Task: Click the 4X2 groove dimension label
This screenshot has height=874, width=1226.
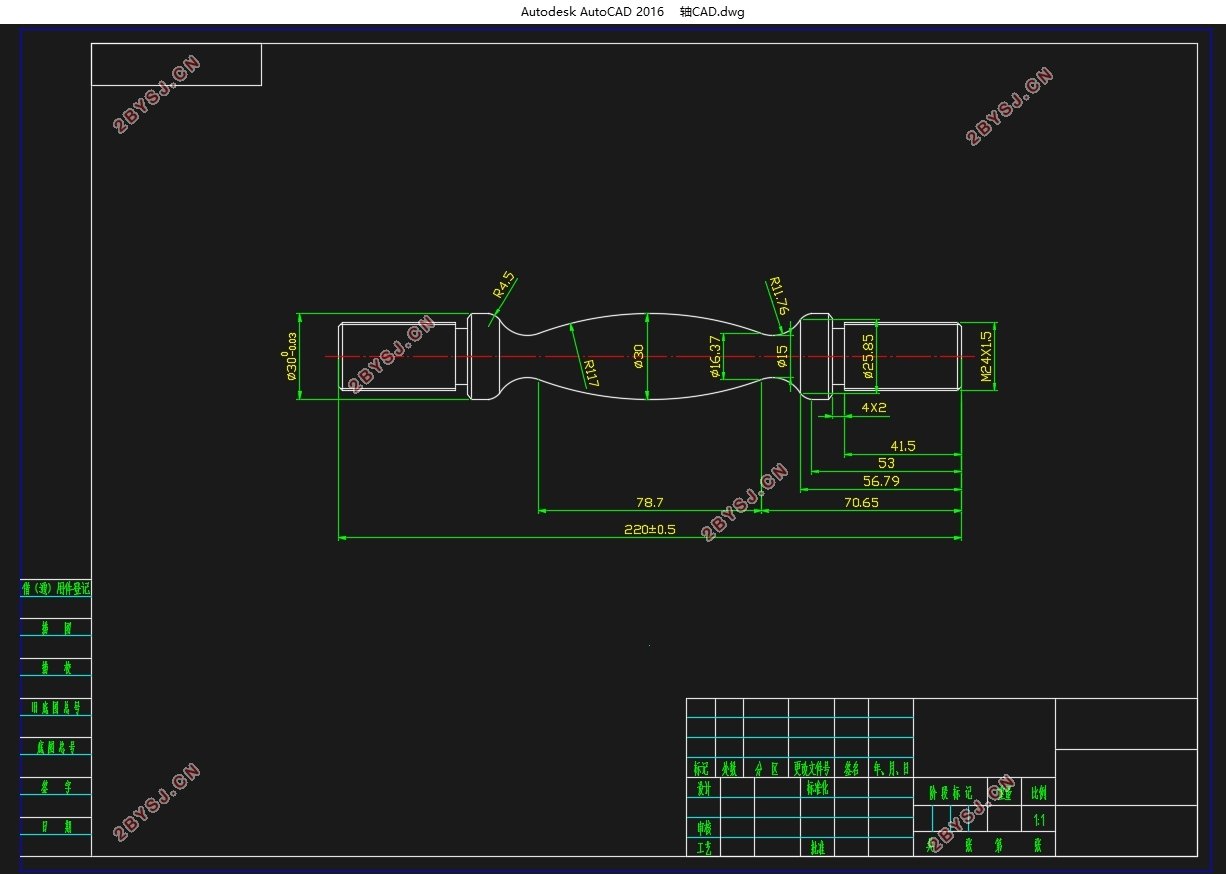Action: pos(874,408)
